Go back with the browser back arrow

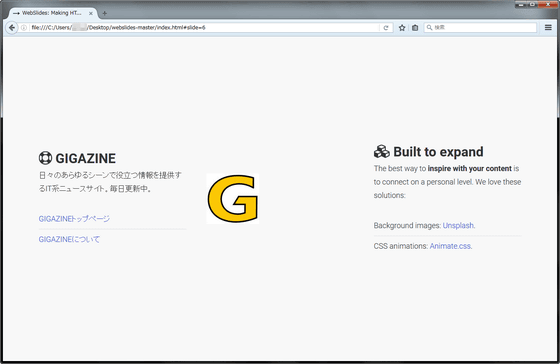pyautogui.click(x=12, y=28)
